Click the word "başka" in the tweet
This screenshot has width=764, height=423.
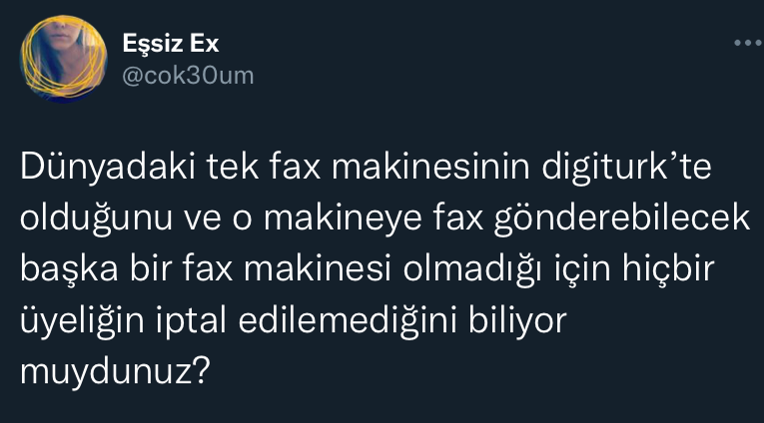click(x=69, y=270)
